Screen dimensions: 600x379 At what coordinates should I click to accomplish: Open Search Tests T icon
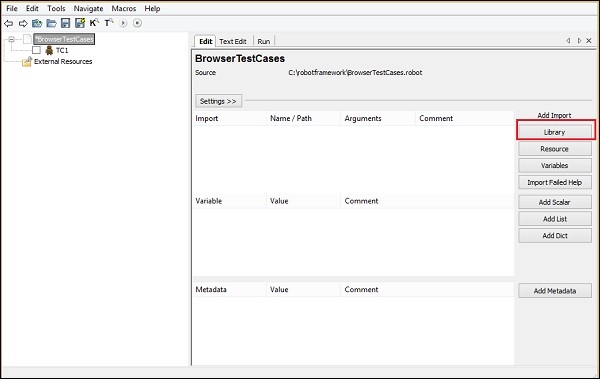tap(109, 23)
